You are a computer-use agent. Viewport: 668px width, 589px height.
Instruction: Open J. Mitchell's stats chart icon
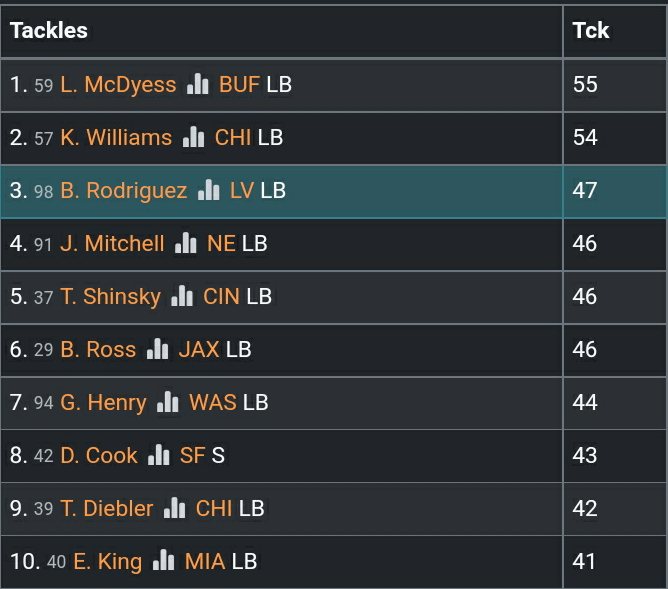tap(185, 243)
